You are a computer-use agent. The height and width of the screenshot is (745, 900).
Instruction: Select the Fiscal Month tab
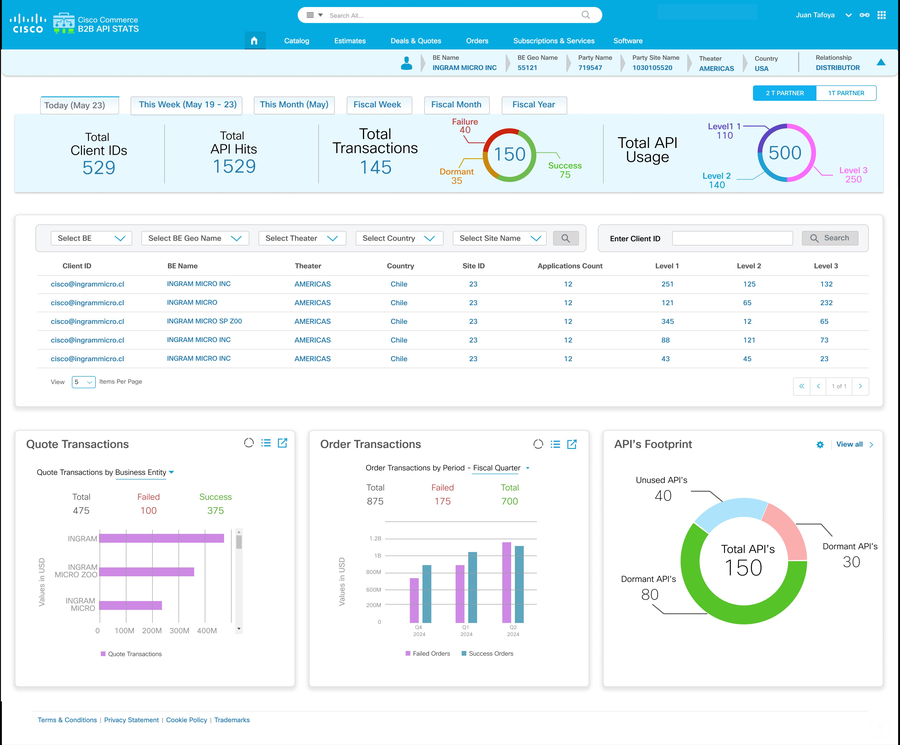pyautogui.click(x=457, y=105)
